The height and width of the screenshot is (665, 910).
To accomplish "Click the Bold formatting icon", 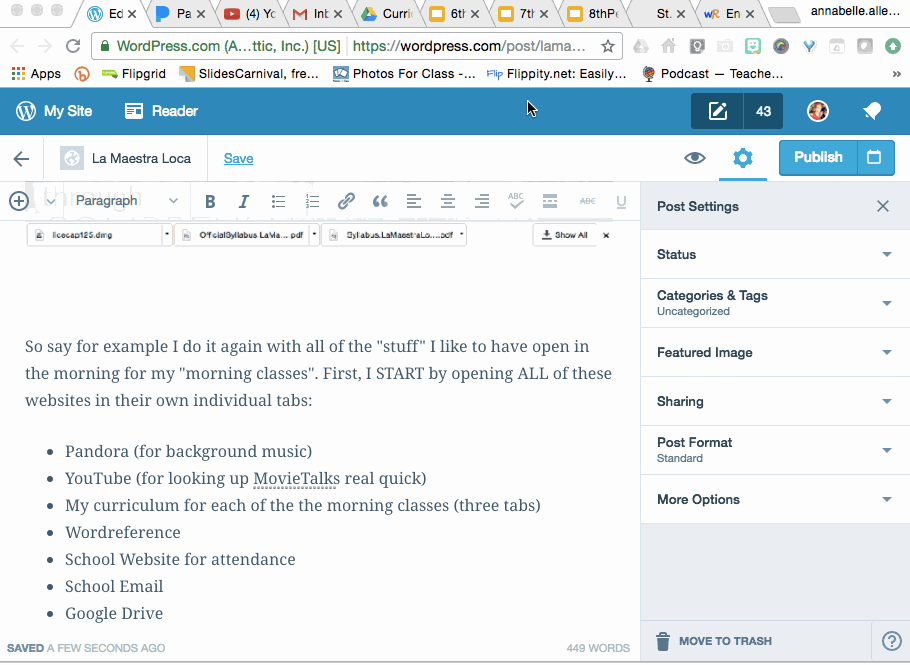I will pyautogui.click(x=210, y=201).
